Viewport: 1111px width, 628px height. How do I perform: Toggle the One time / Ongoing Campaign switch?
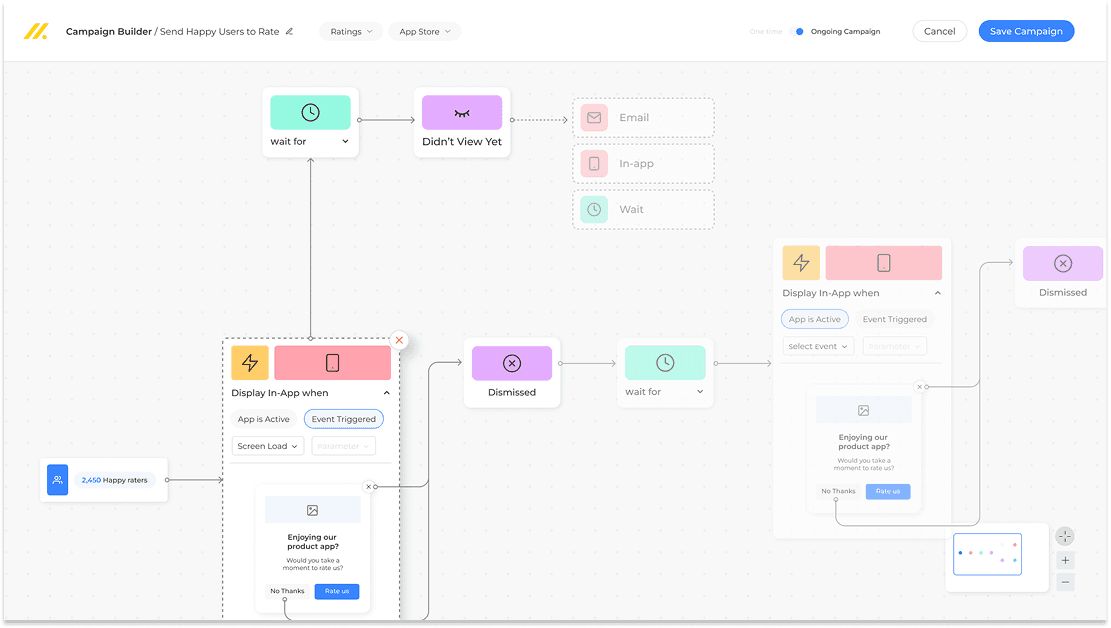(799, 31)
